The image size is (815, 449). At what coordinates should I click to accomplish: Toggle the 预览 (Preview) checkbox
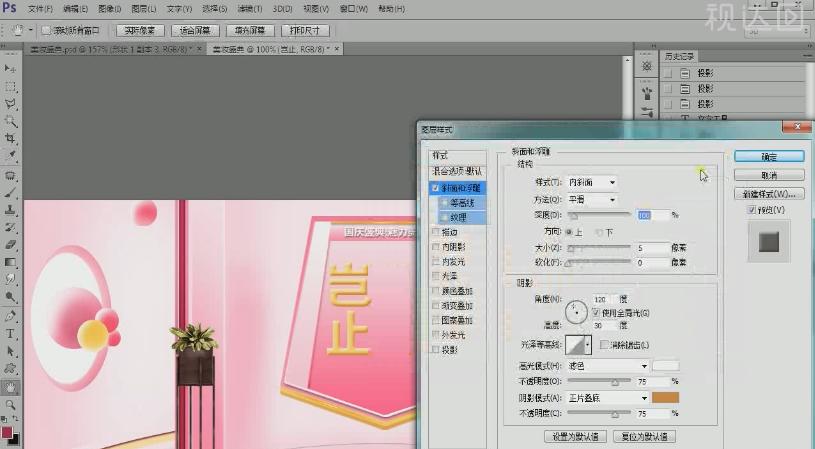tap(751, 209)
